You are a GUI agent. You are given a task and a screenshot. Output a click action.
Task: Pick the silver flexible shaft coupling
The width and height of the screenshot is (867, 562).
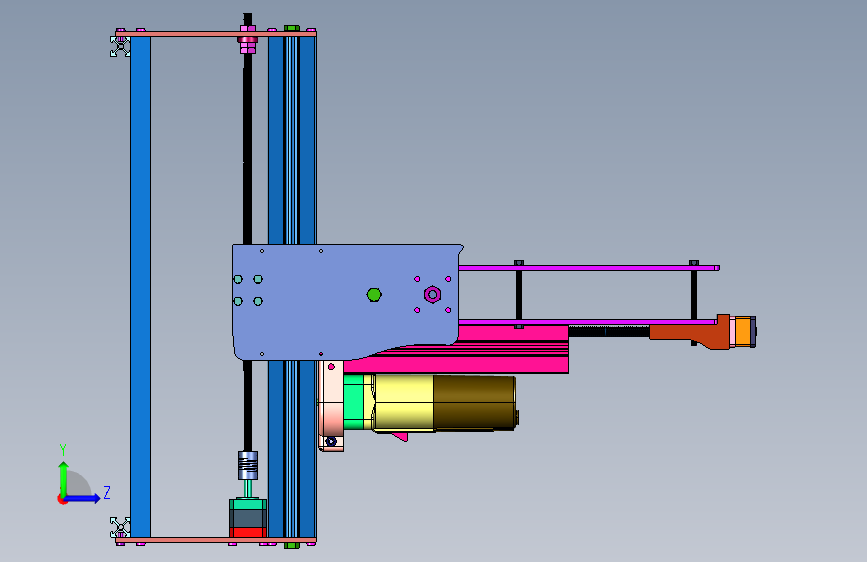[x=248, y=465]
